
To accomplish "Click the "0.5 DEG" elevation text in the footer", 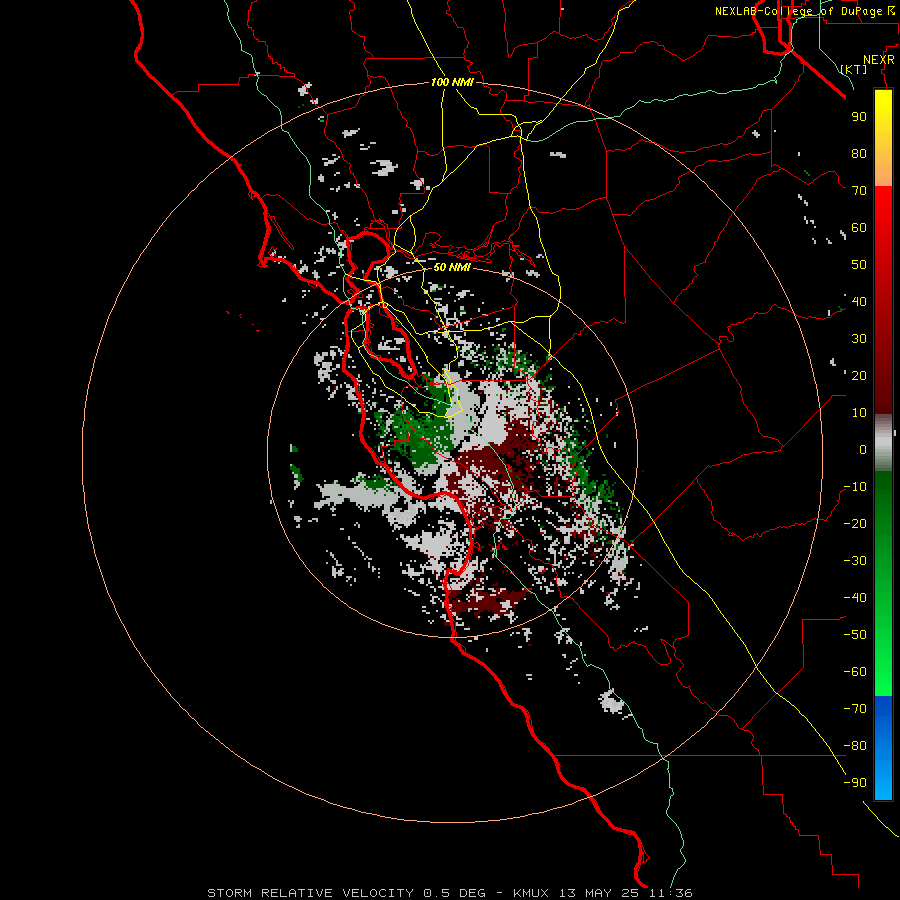I will click(x=455, y=893).
